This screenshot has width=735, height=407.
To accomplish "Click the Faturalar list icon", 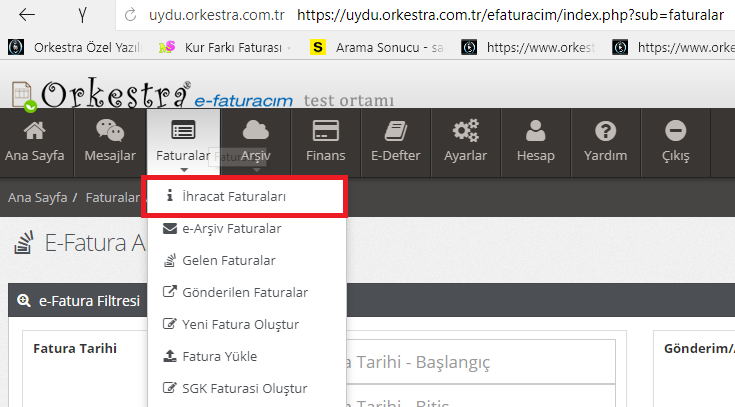I will point(183,130).
